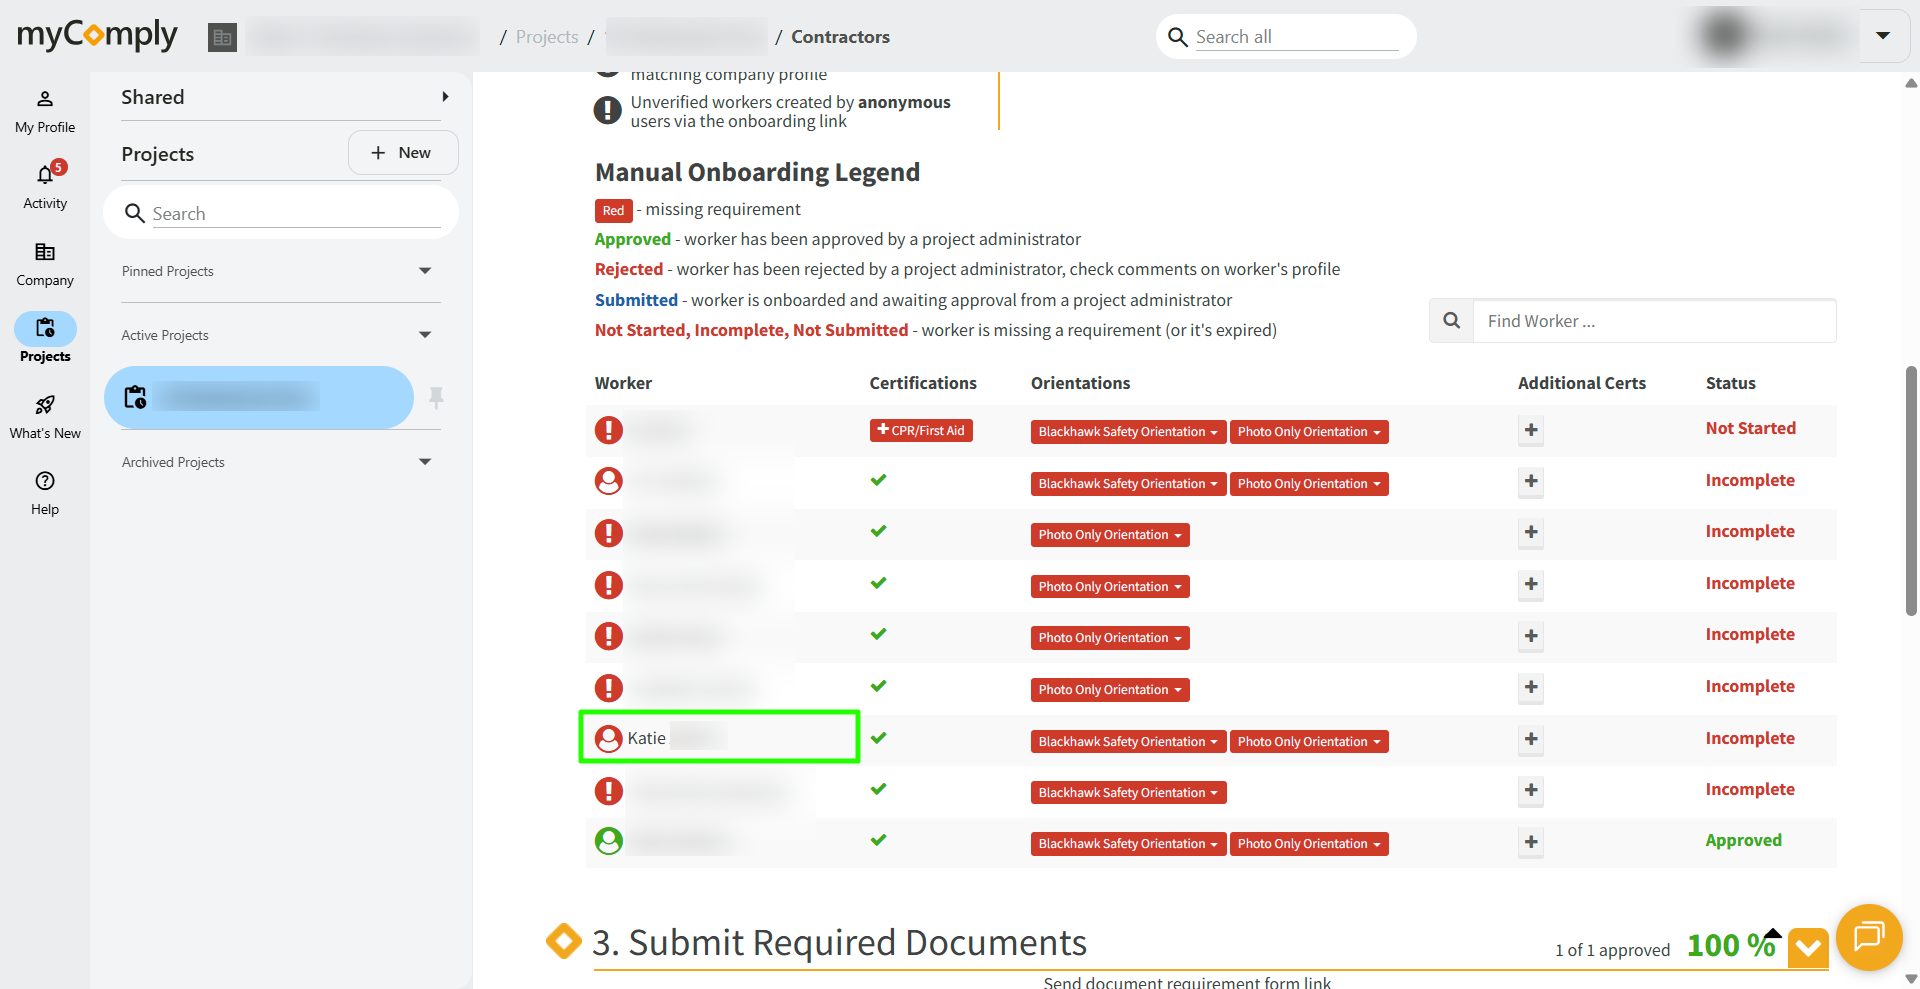Viewport: 1920px width, 989px height.
Task: Open Projects breadcrumb link
Action: coord(547,37)
